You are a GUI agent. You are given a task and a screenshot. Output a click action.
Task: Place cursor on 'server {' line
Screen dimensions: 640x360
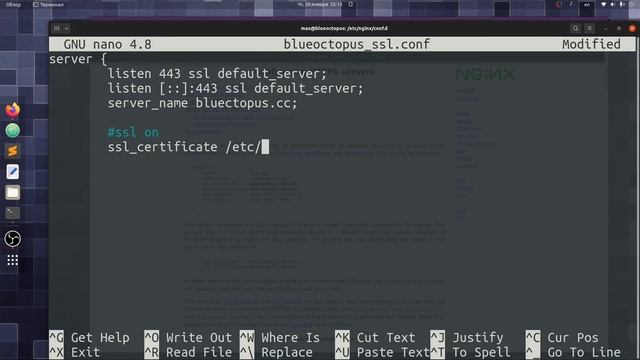[78, 59]
